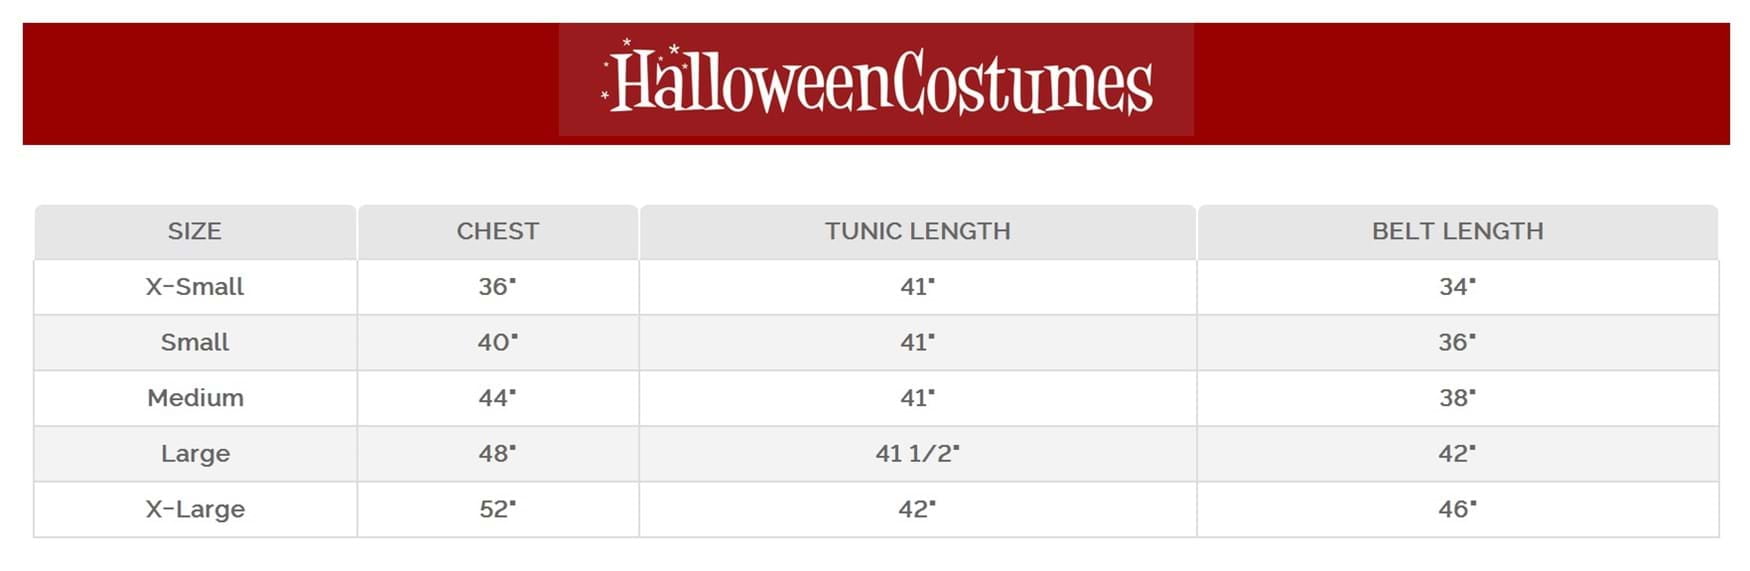This screenshot has height=571, width=1750.
Task: Click the 40" chest measurement cell
Action: 497,342
